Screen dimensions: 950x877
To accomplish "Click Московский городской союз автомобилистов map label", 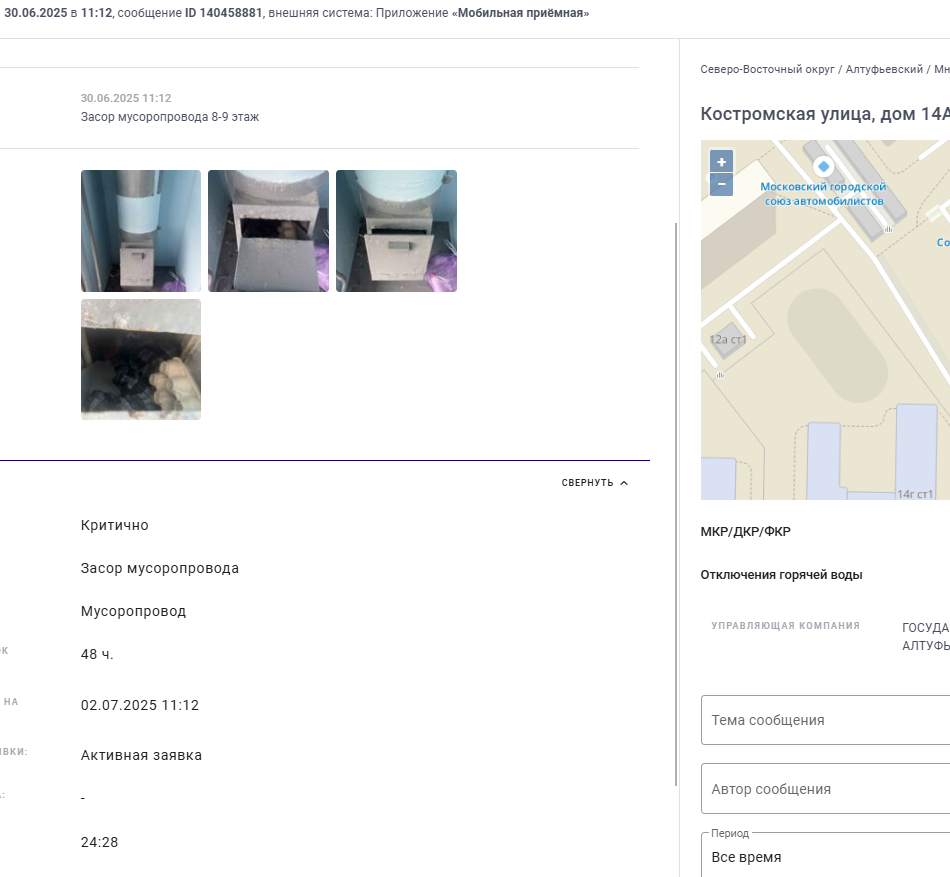I will coord(823,194).
